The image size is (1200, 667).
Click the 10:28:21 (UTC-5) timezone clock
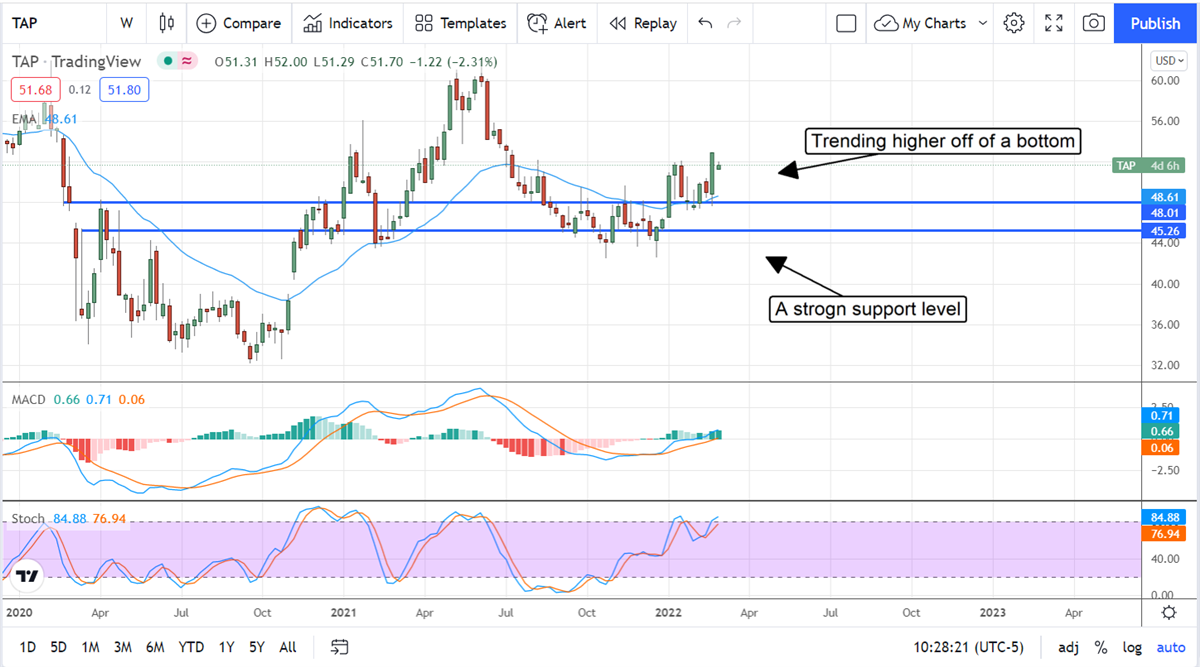coord(968,647)
